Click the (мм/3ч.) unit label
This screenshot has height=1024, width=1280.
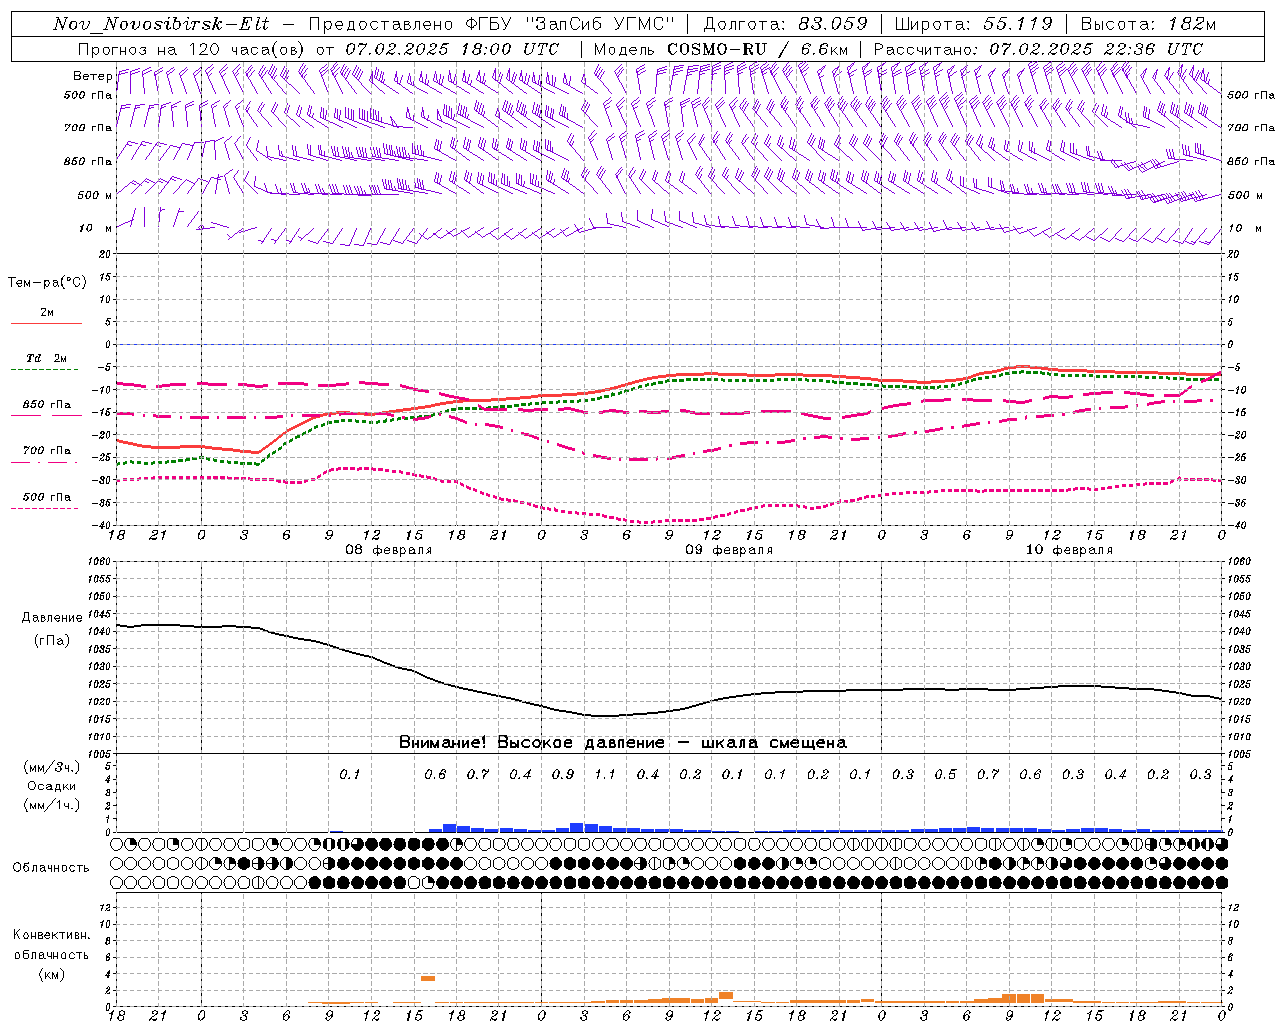(x=51, y=767)
